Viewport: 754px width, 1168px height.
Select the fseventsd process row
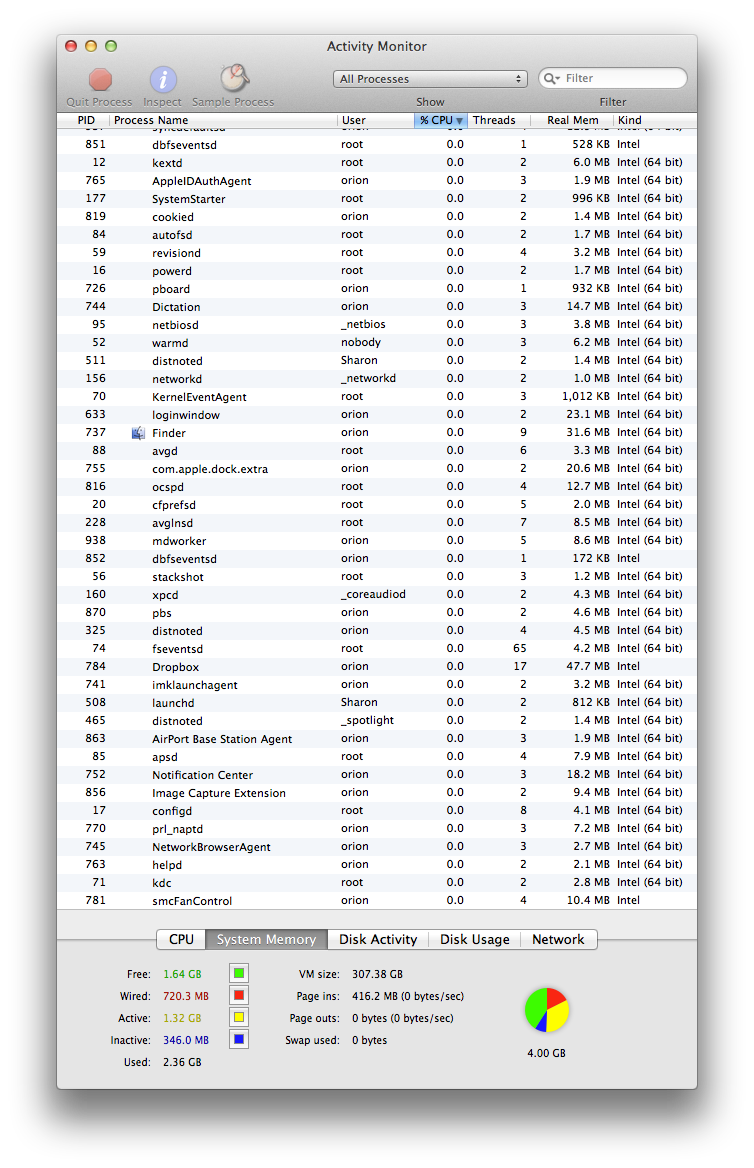[377, 649]
